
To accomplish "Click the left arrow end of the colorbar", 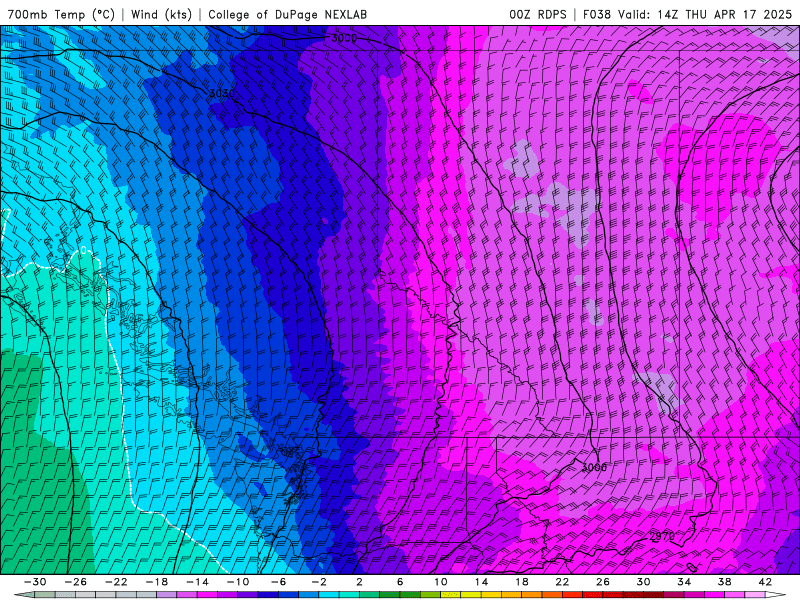I will coord(24,595).
